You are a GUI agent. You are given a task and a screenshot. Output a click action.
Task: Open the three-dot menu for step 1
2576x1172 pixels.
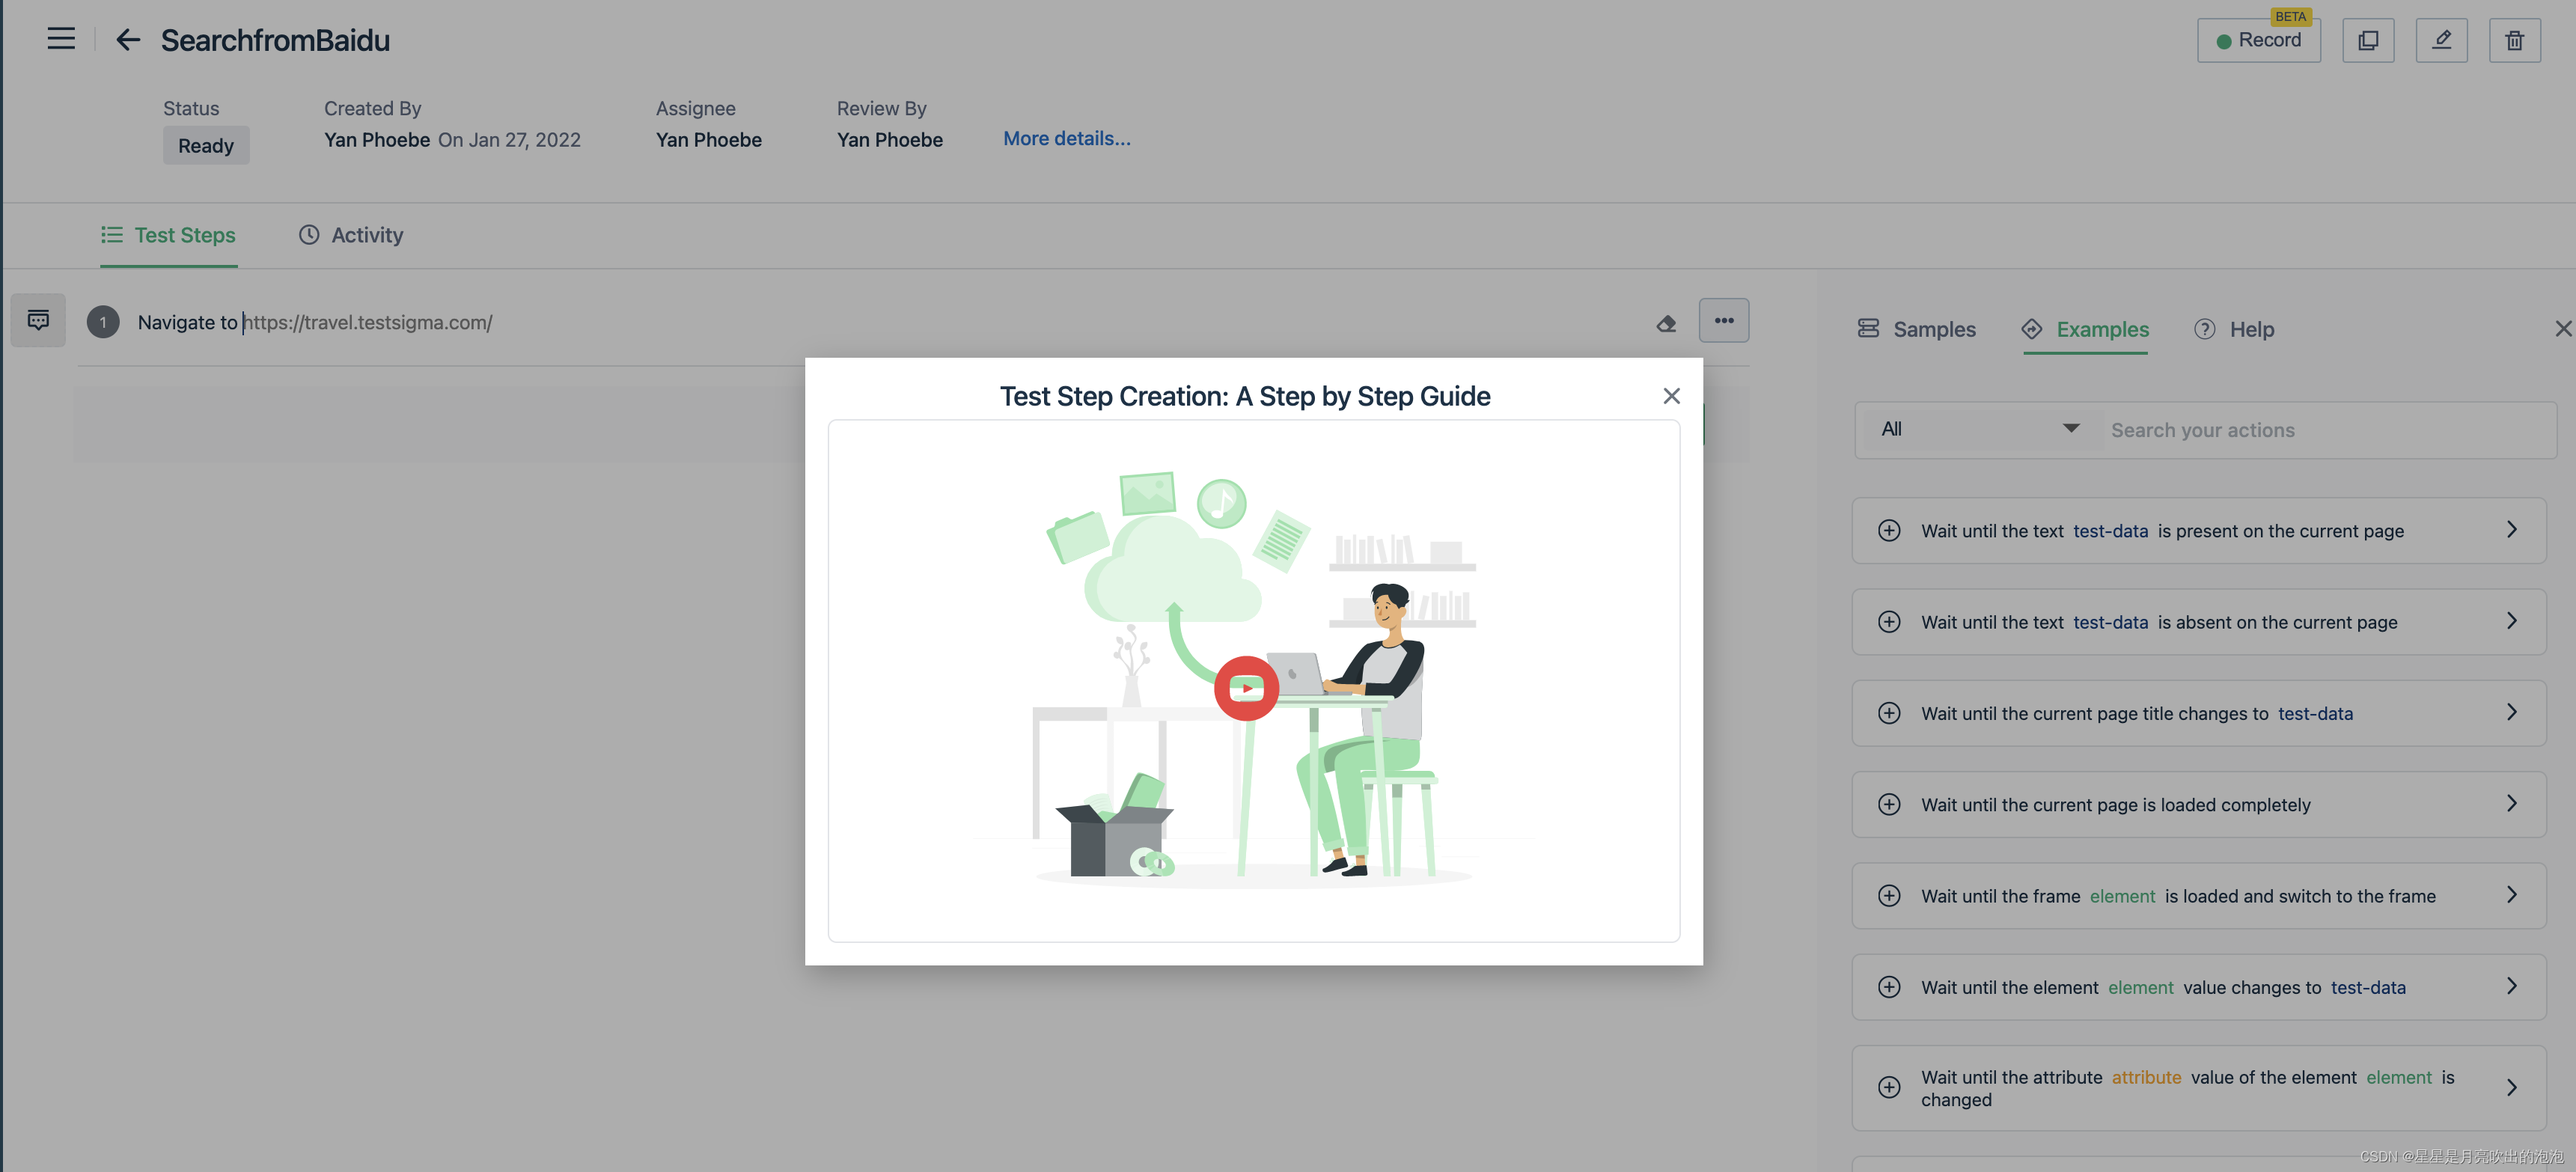(1723, 321)
